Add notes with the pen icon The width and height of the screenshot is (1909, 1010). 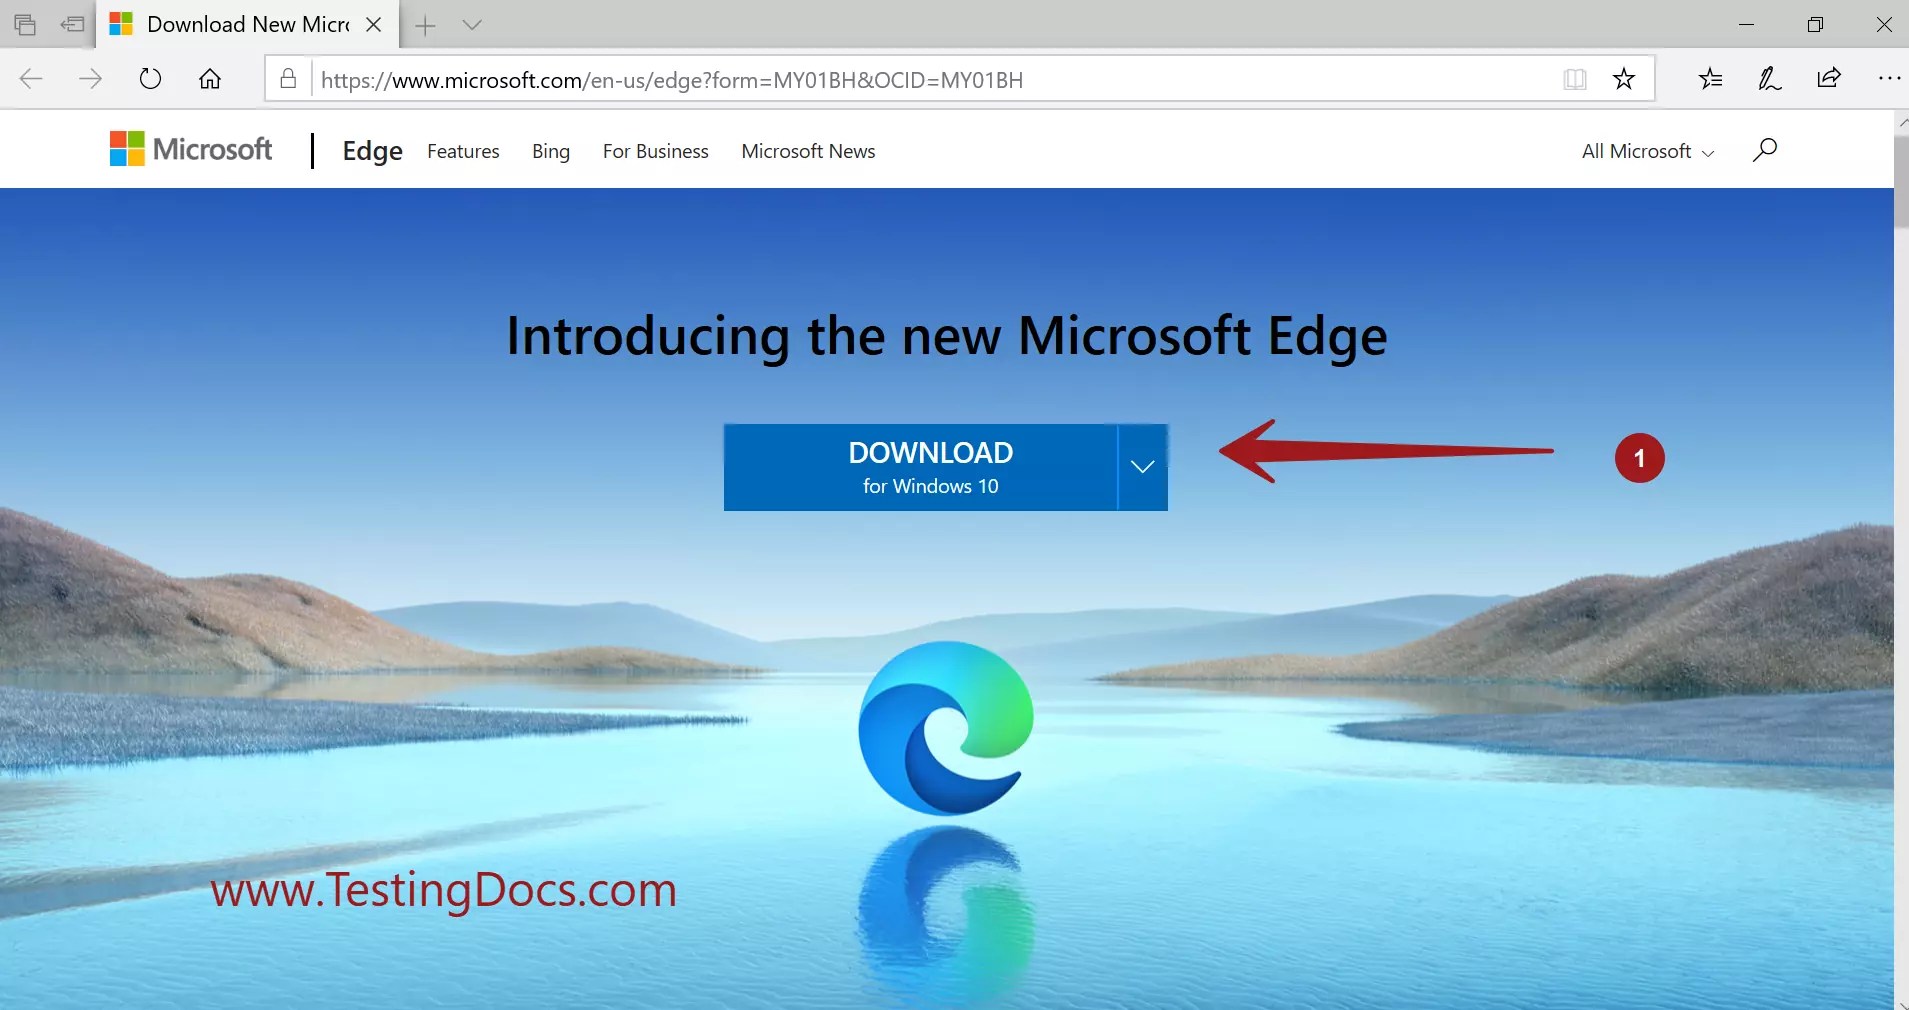pos(1770,78)
